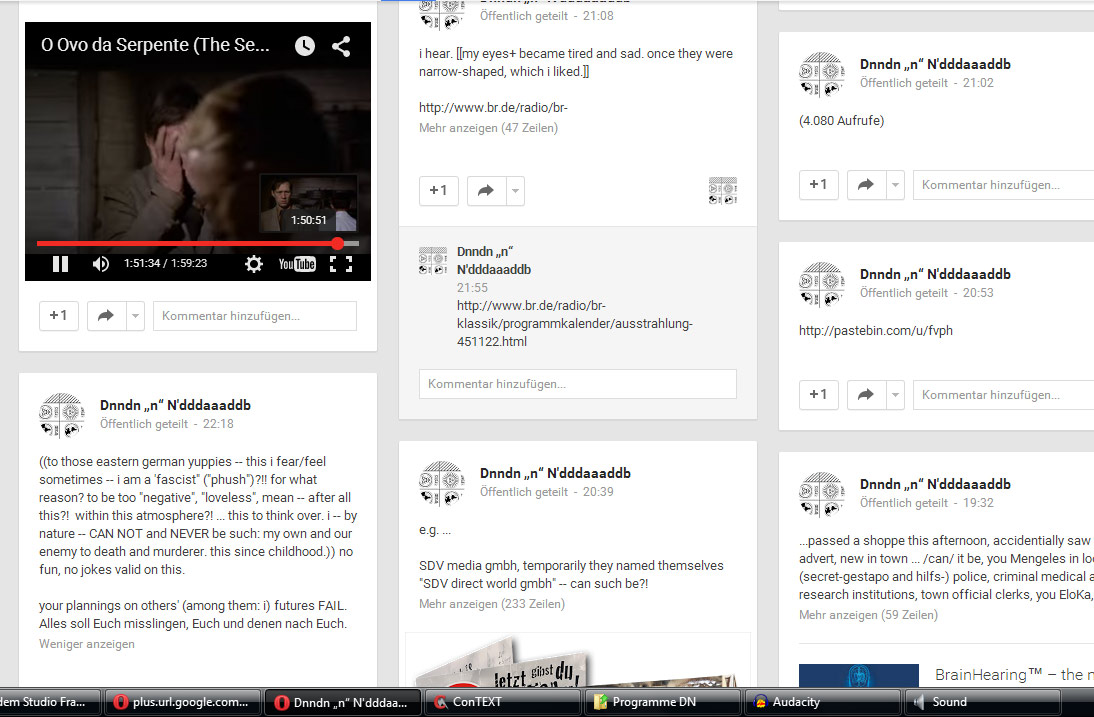Open video on YouTube via logo
1094x717 pixels.
point(297,264)
